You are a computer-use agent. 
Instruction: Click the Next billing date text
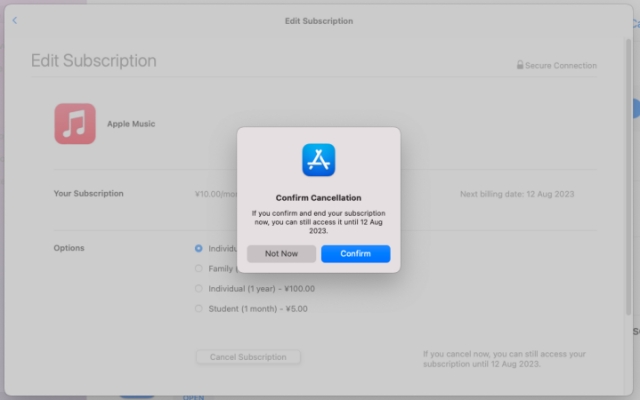(517, 194)
